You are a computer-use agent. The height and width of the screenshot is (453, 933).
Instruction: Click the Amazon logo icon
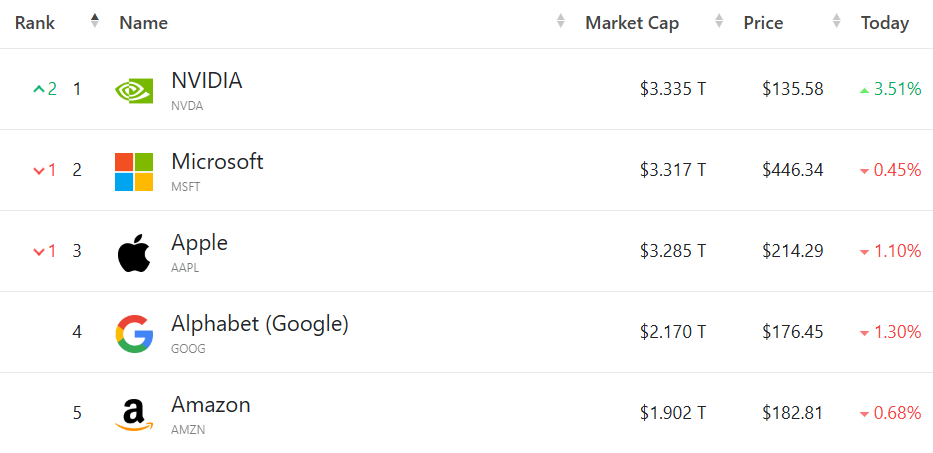(x=134, y=415)
